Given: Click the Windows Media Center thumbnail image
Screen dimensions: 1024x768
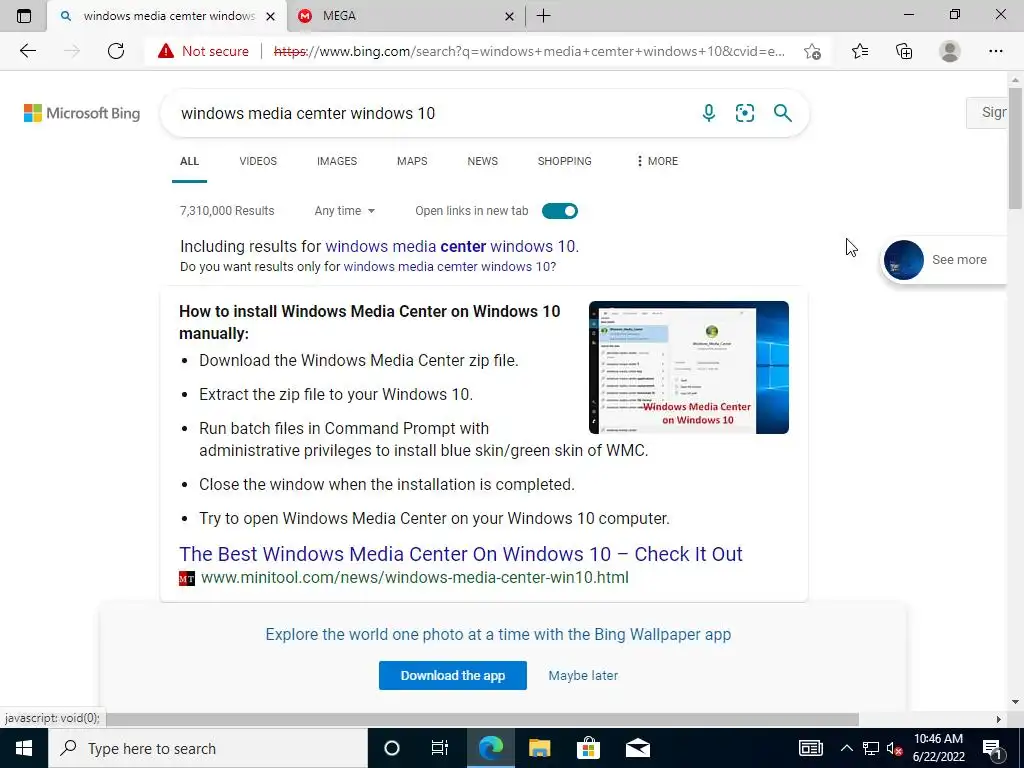Looking at the screenshot, I should [x=689, y=367].
